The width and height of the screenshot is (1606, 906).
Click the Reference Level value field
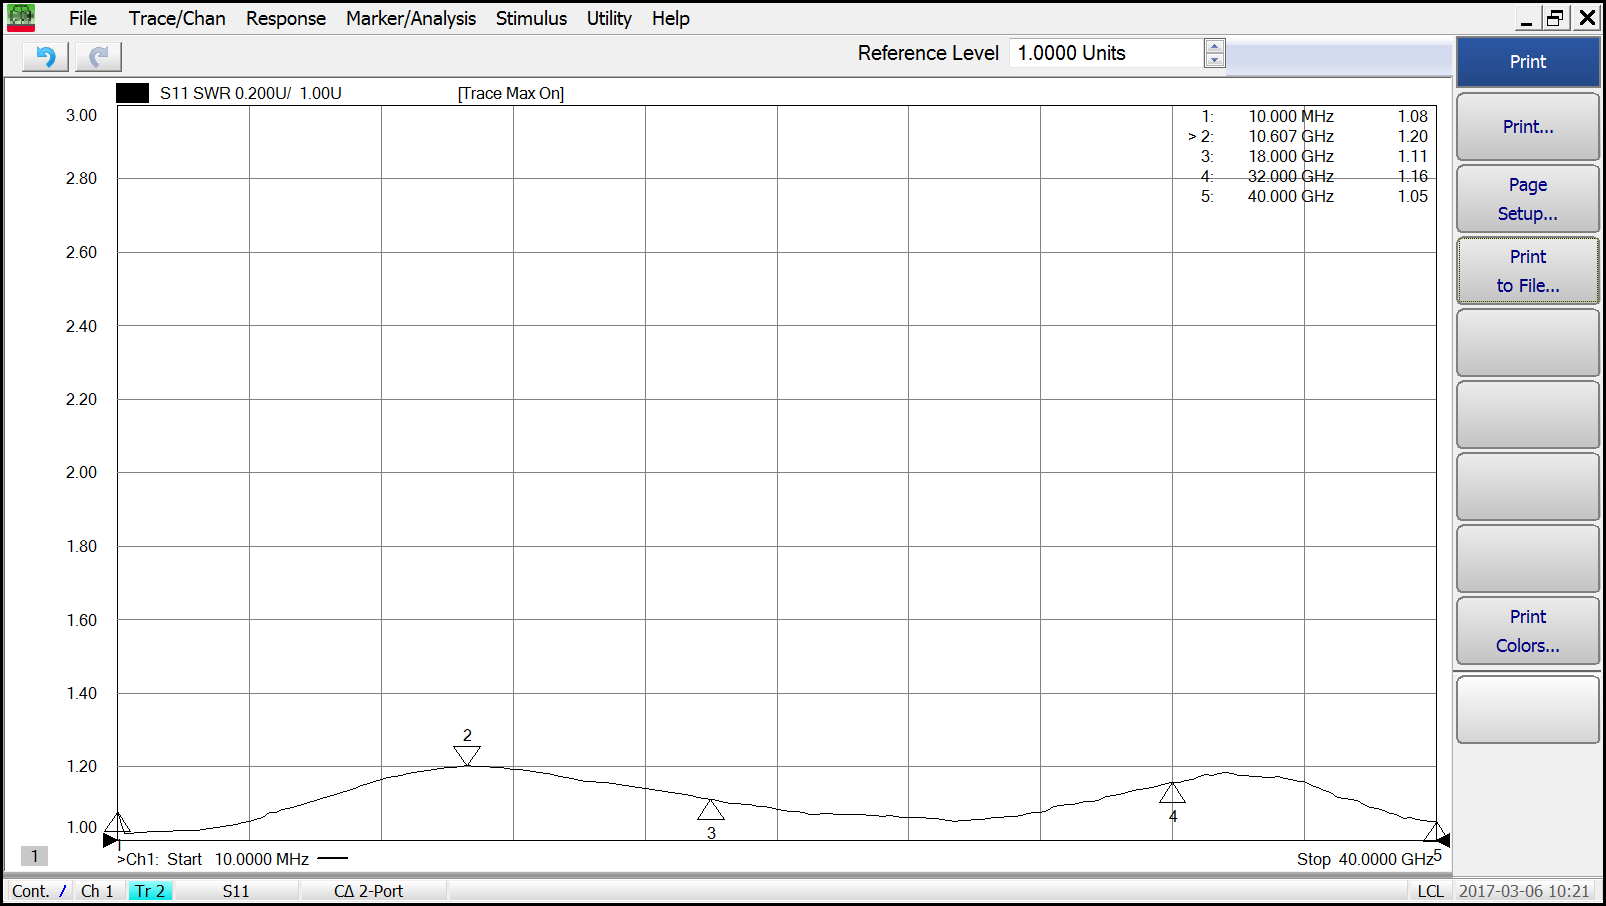tap(1107, 53)
